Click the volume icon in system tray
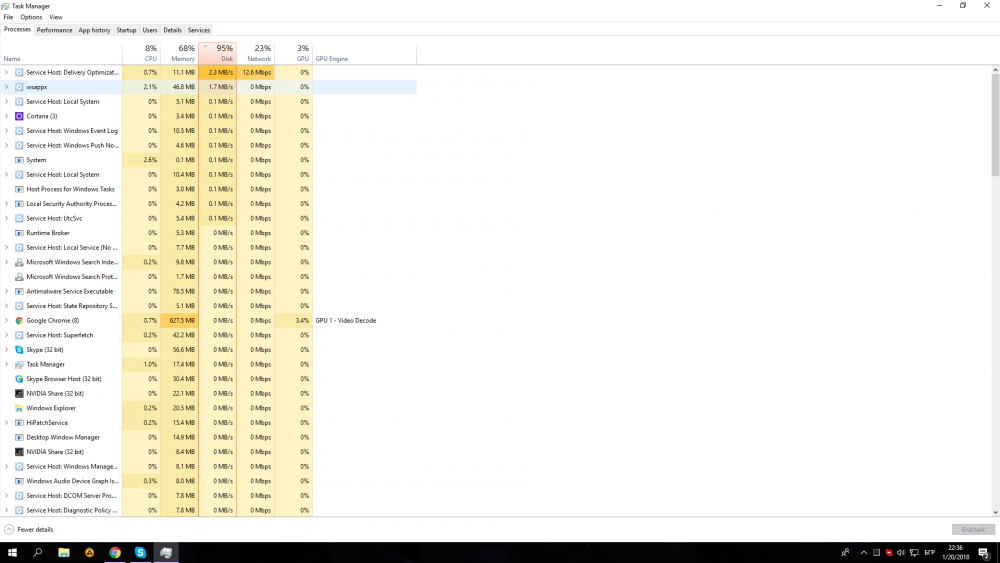The image size is (1000, 563). click(x=901, y=553)
